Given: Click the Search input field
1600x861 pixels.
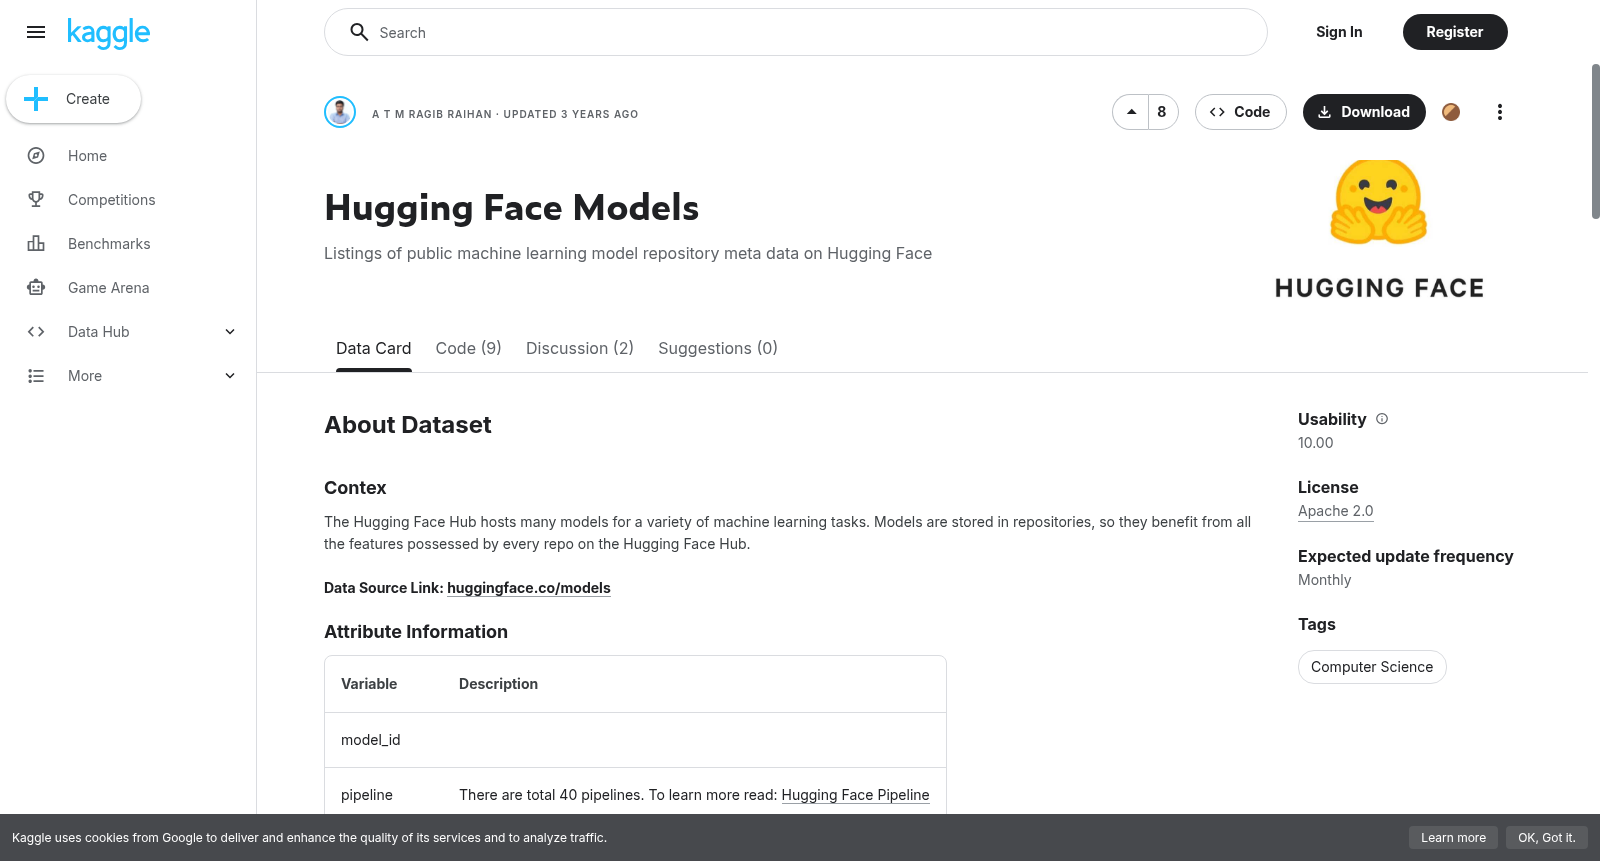Looking at the screenshot, I should [x=796, y=32].
